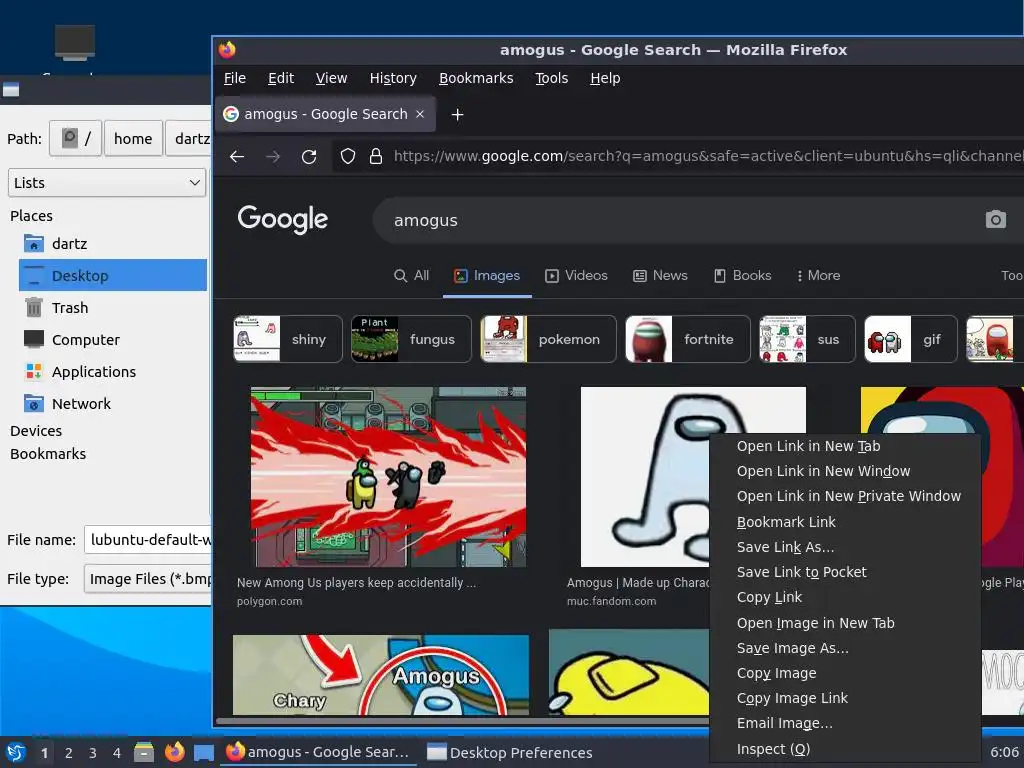This screenshot has width=1024, height=768.
Task: Go back with Firefox back arrow
Action: [237, 156]
